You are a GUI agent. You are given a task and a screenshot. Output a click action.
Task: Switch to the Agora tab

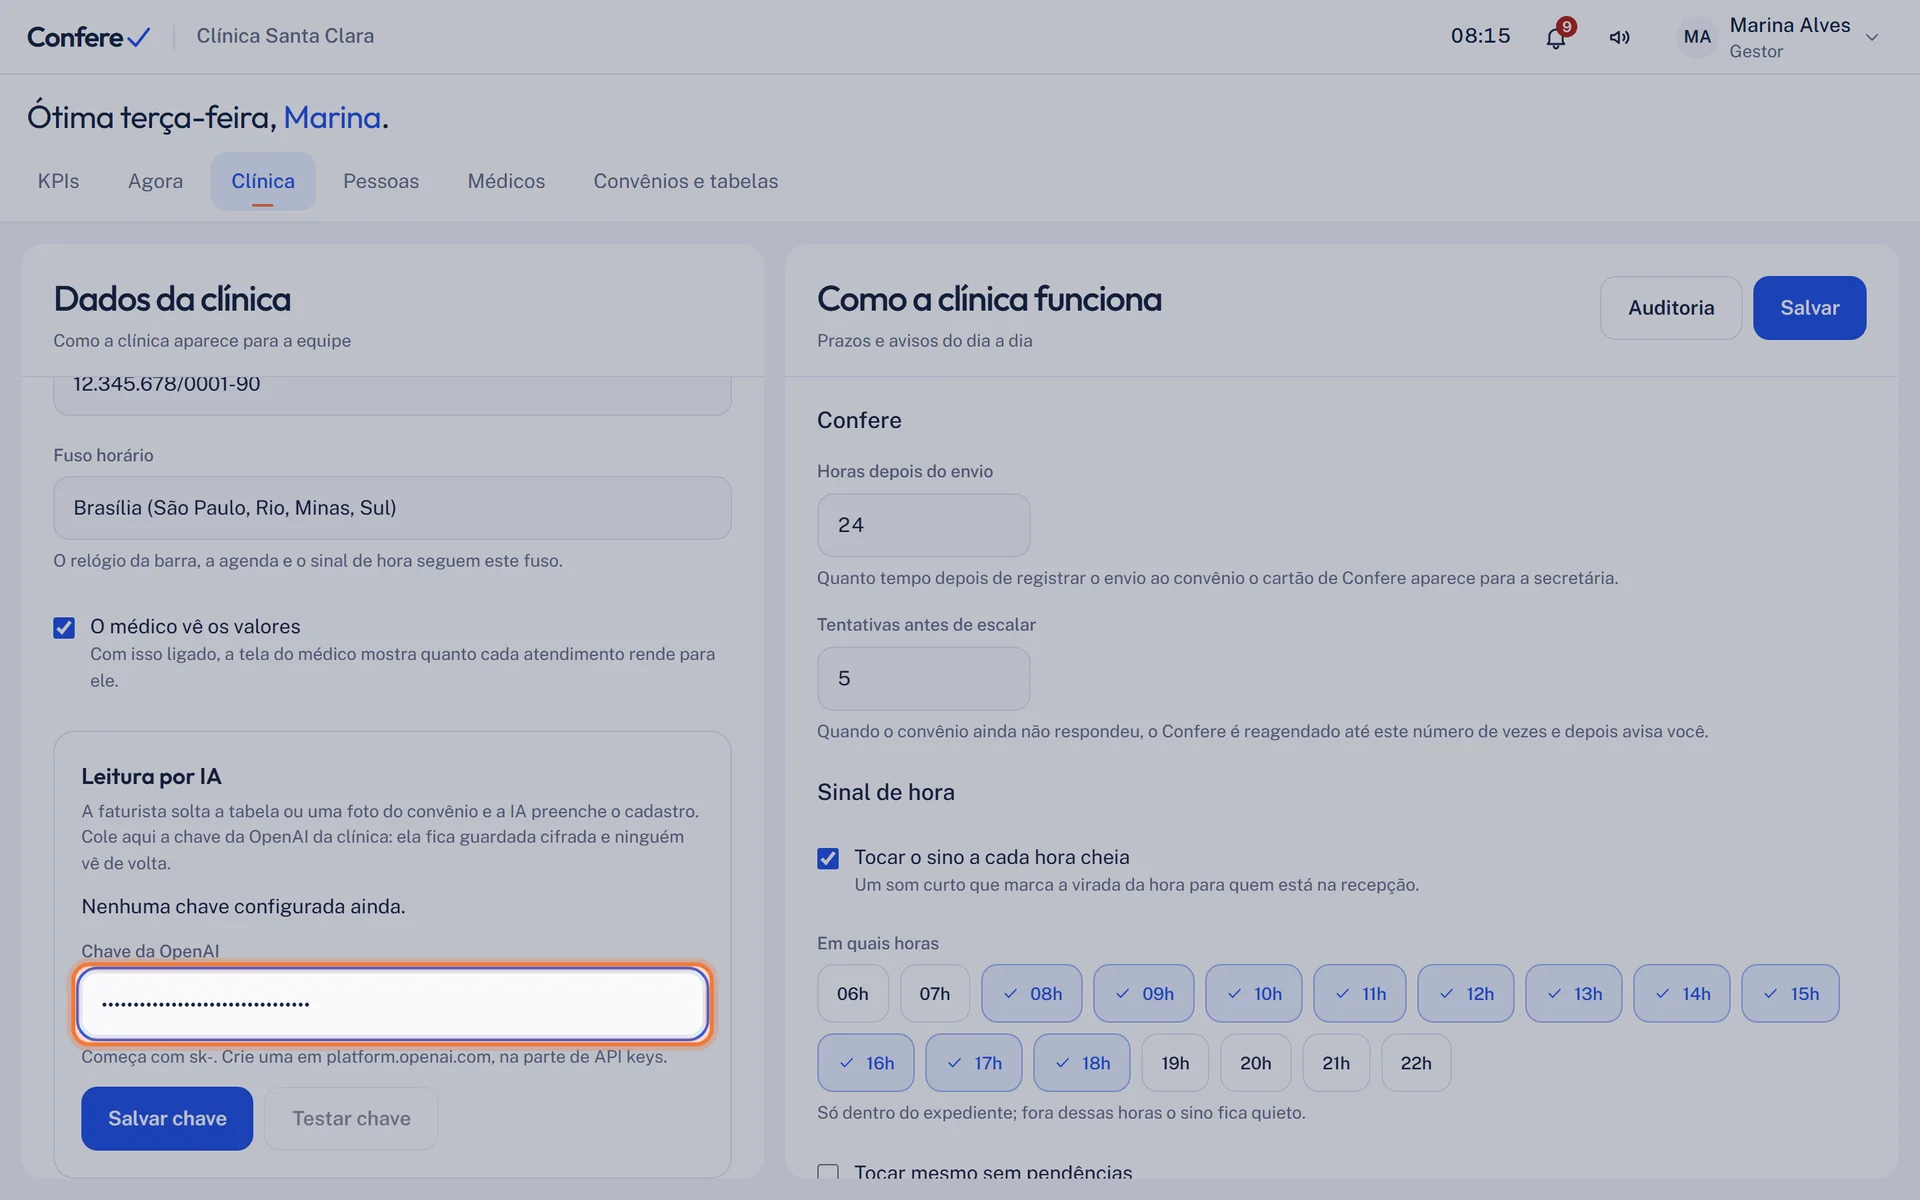(155, 181)
